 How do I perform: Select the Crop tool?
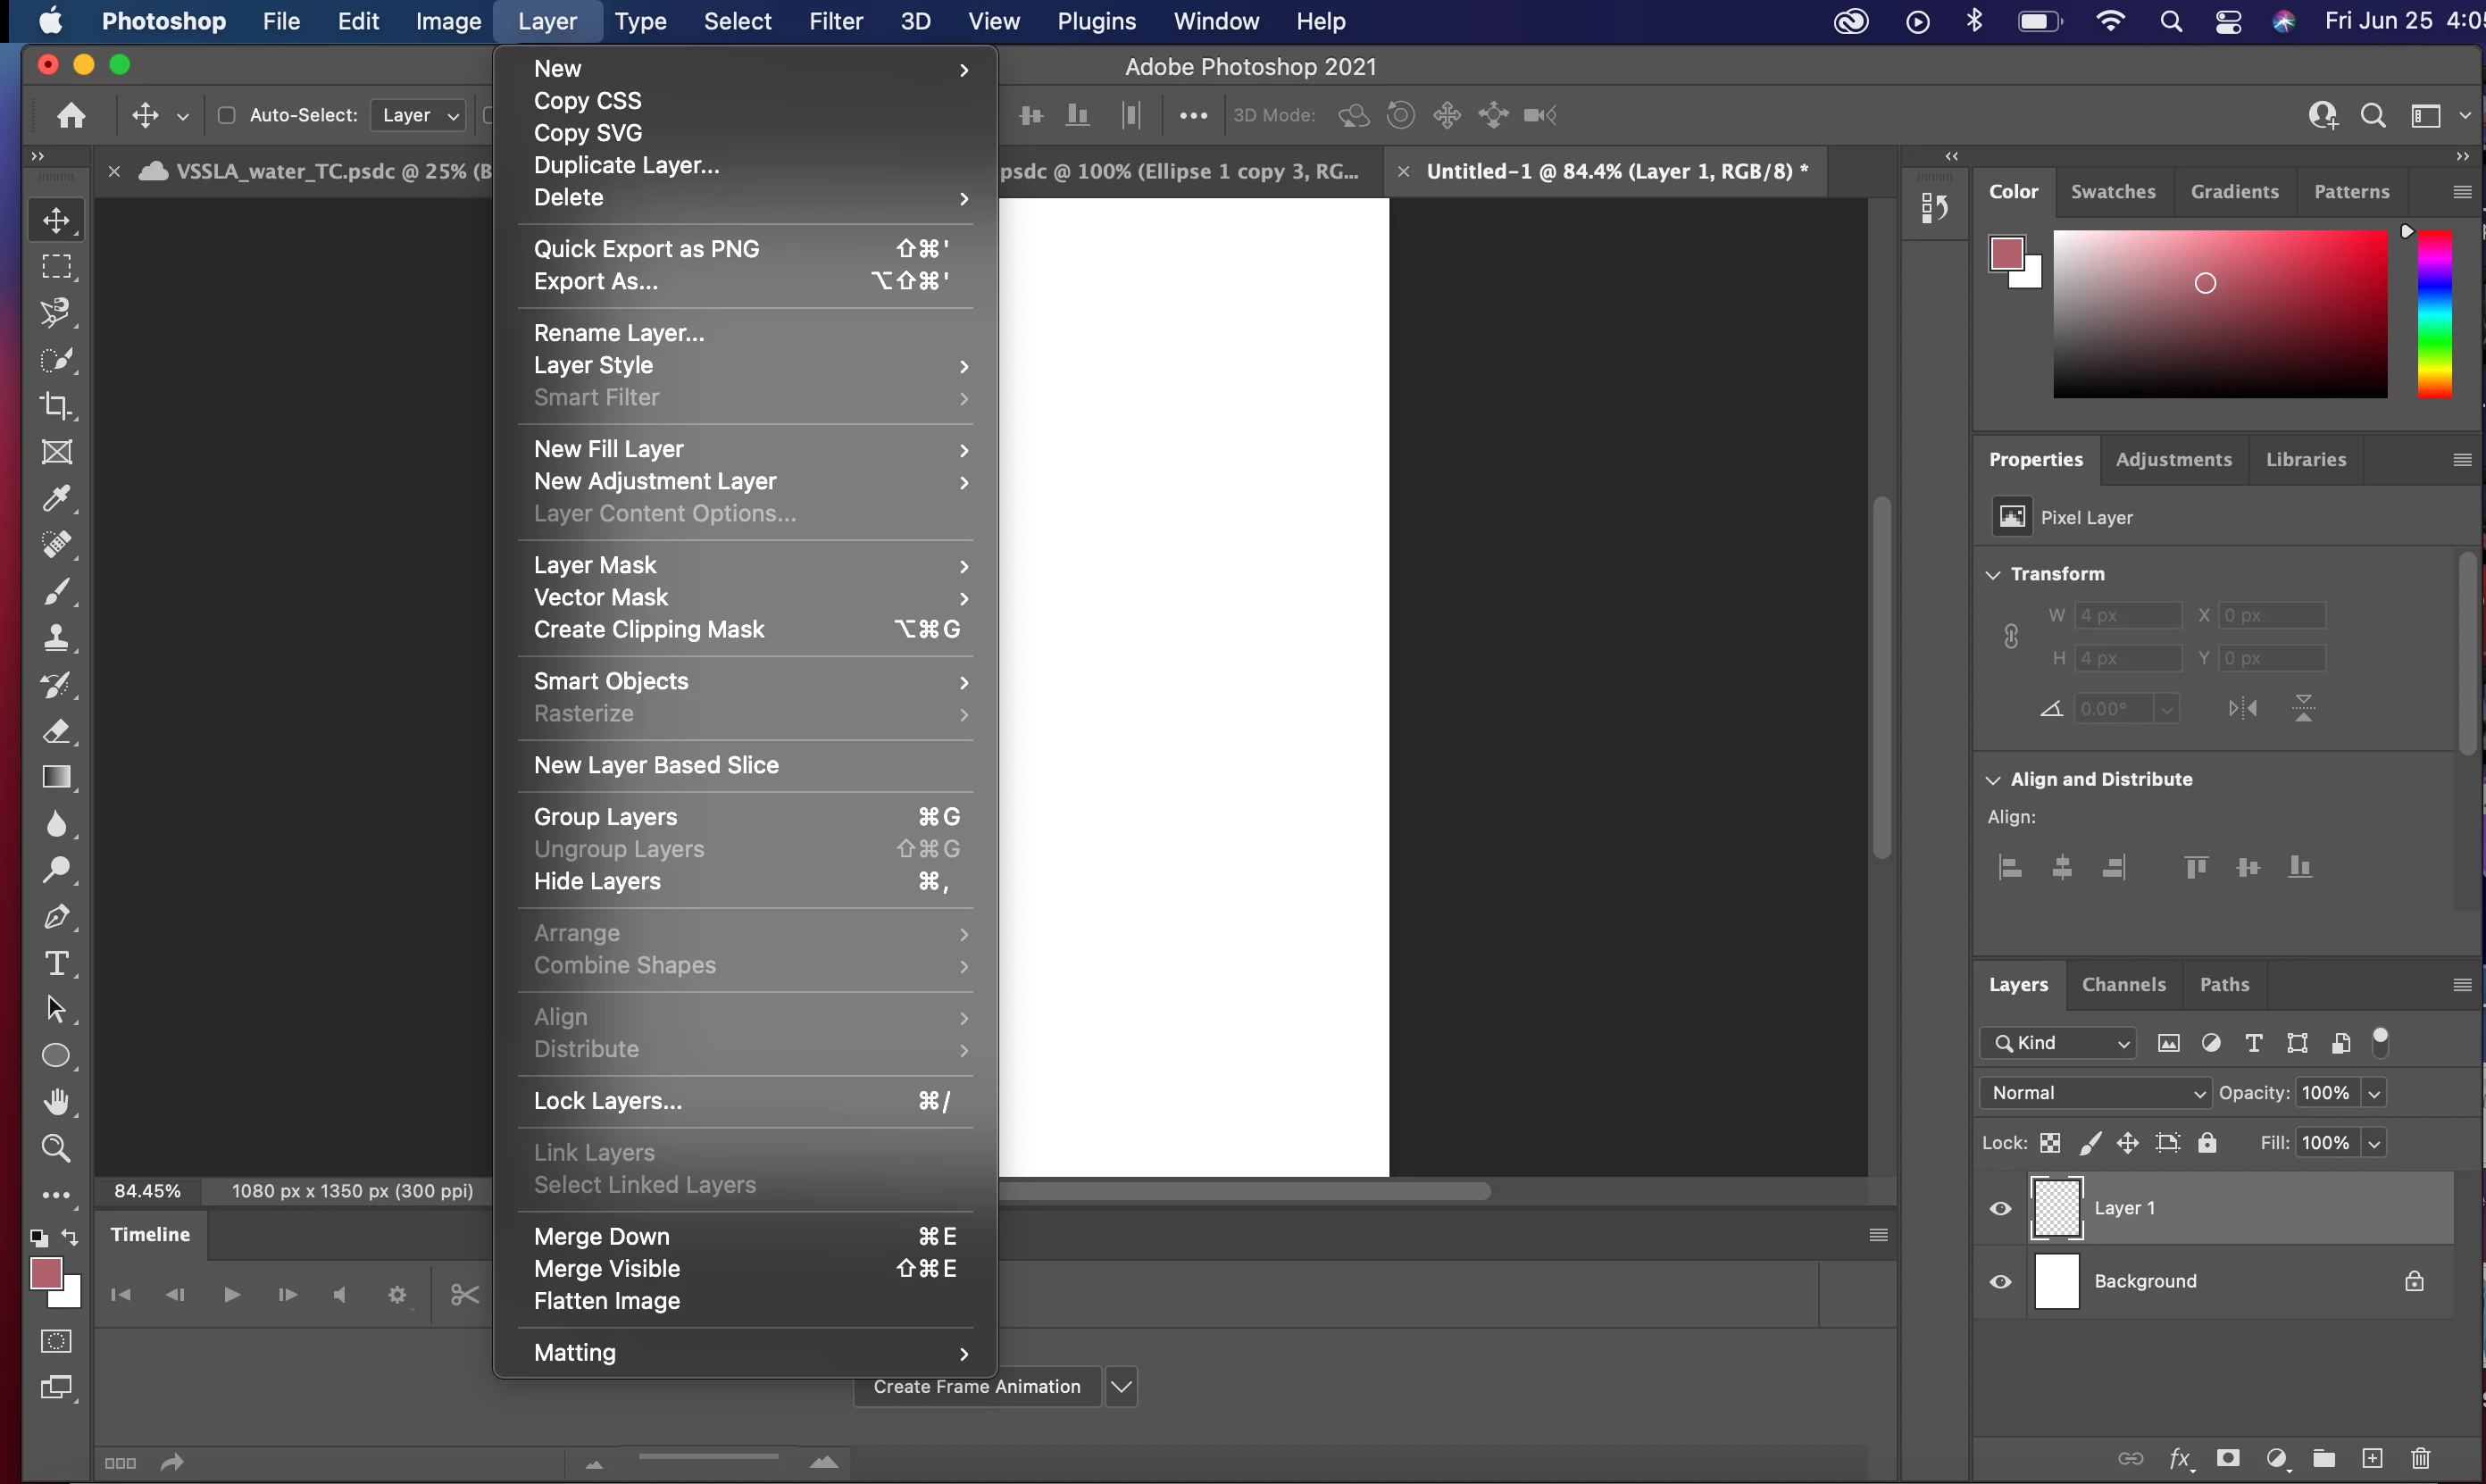(56, 405)
